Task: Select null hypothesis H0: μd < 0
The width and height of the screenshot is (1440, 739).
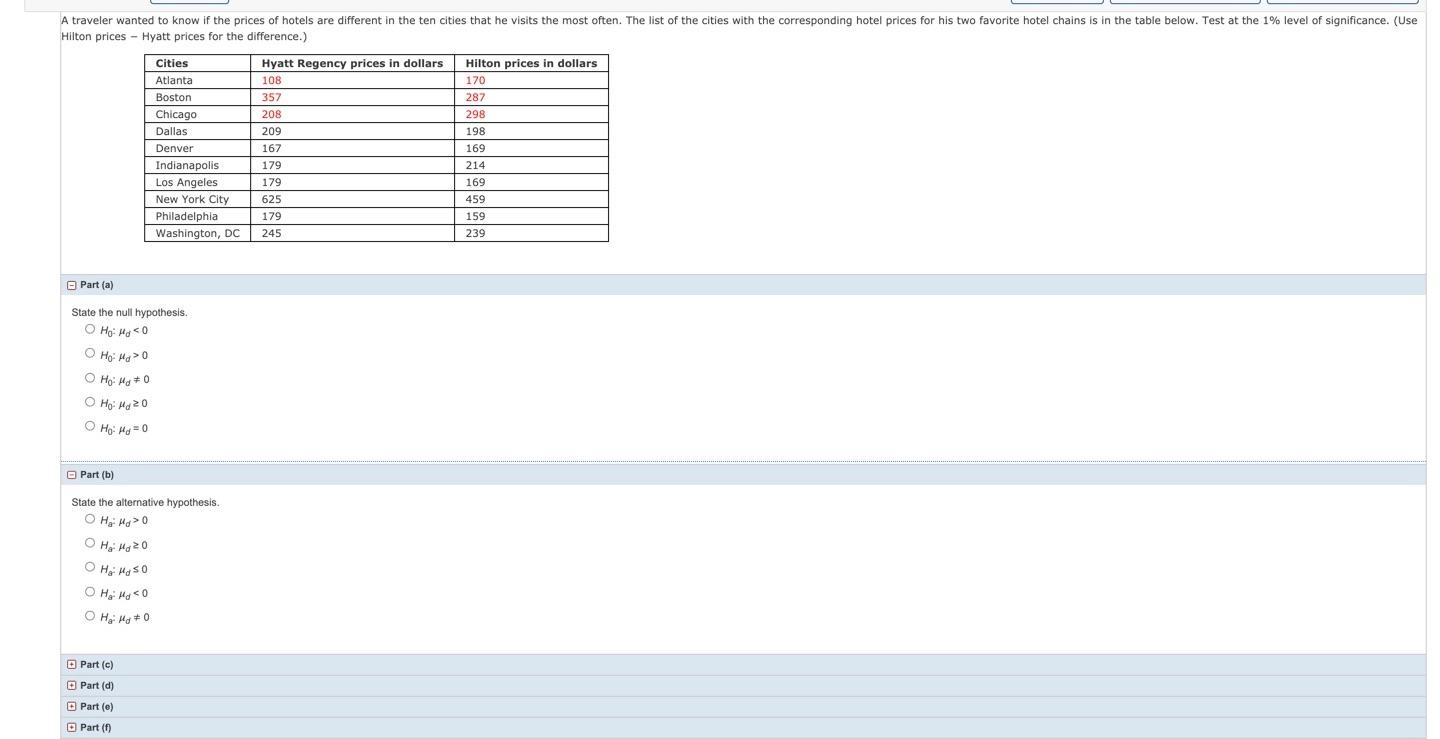Action: [90, 329]
